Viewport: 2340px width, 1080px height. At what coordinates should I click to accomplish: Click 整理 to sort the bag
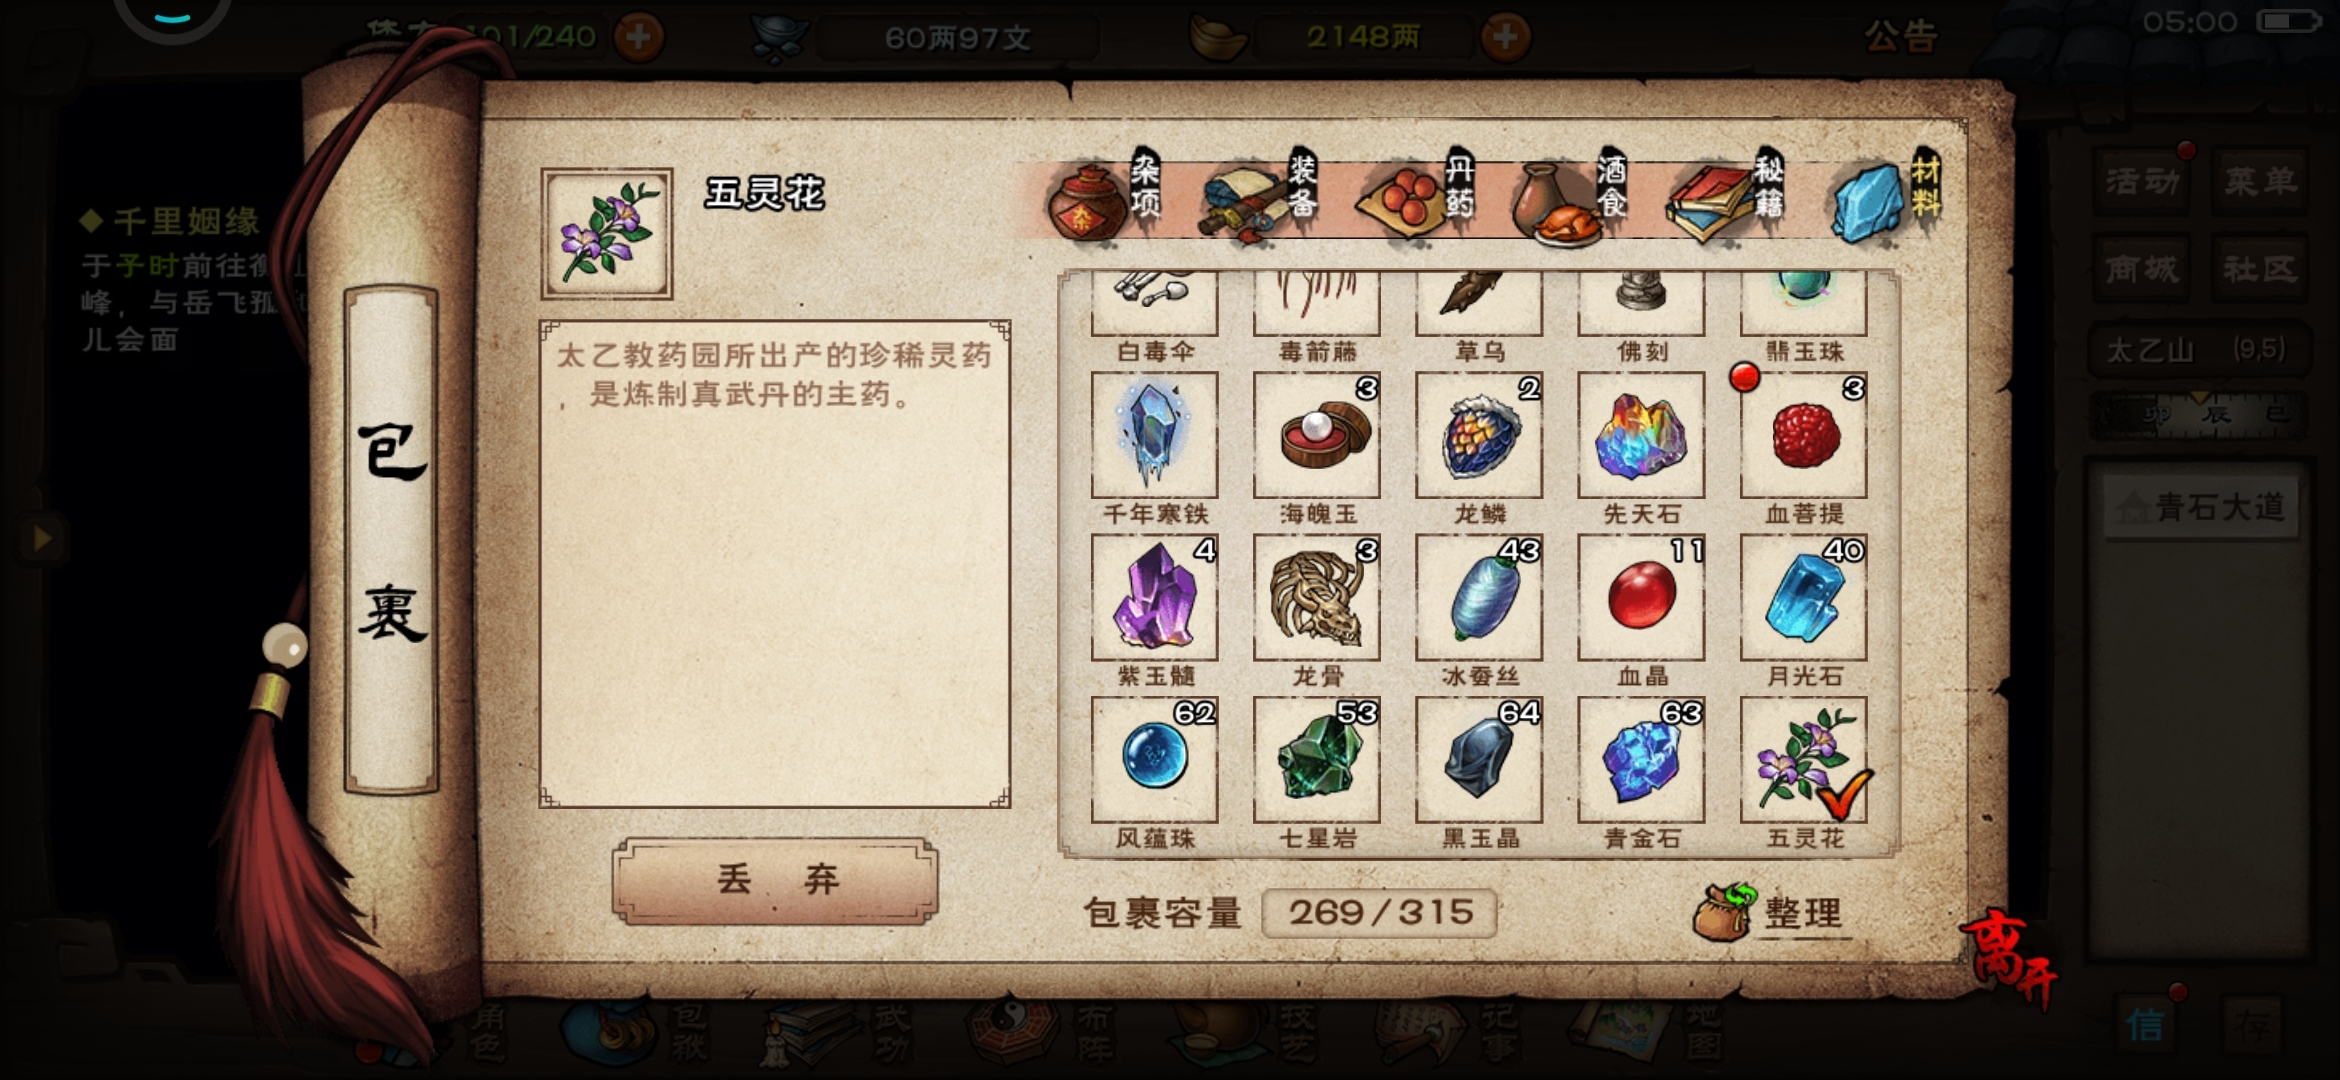(1770, 912)
